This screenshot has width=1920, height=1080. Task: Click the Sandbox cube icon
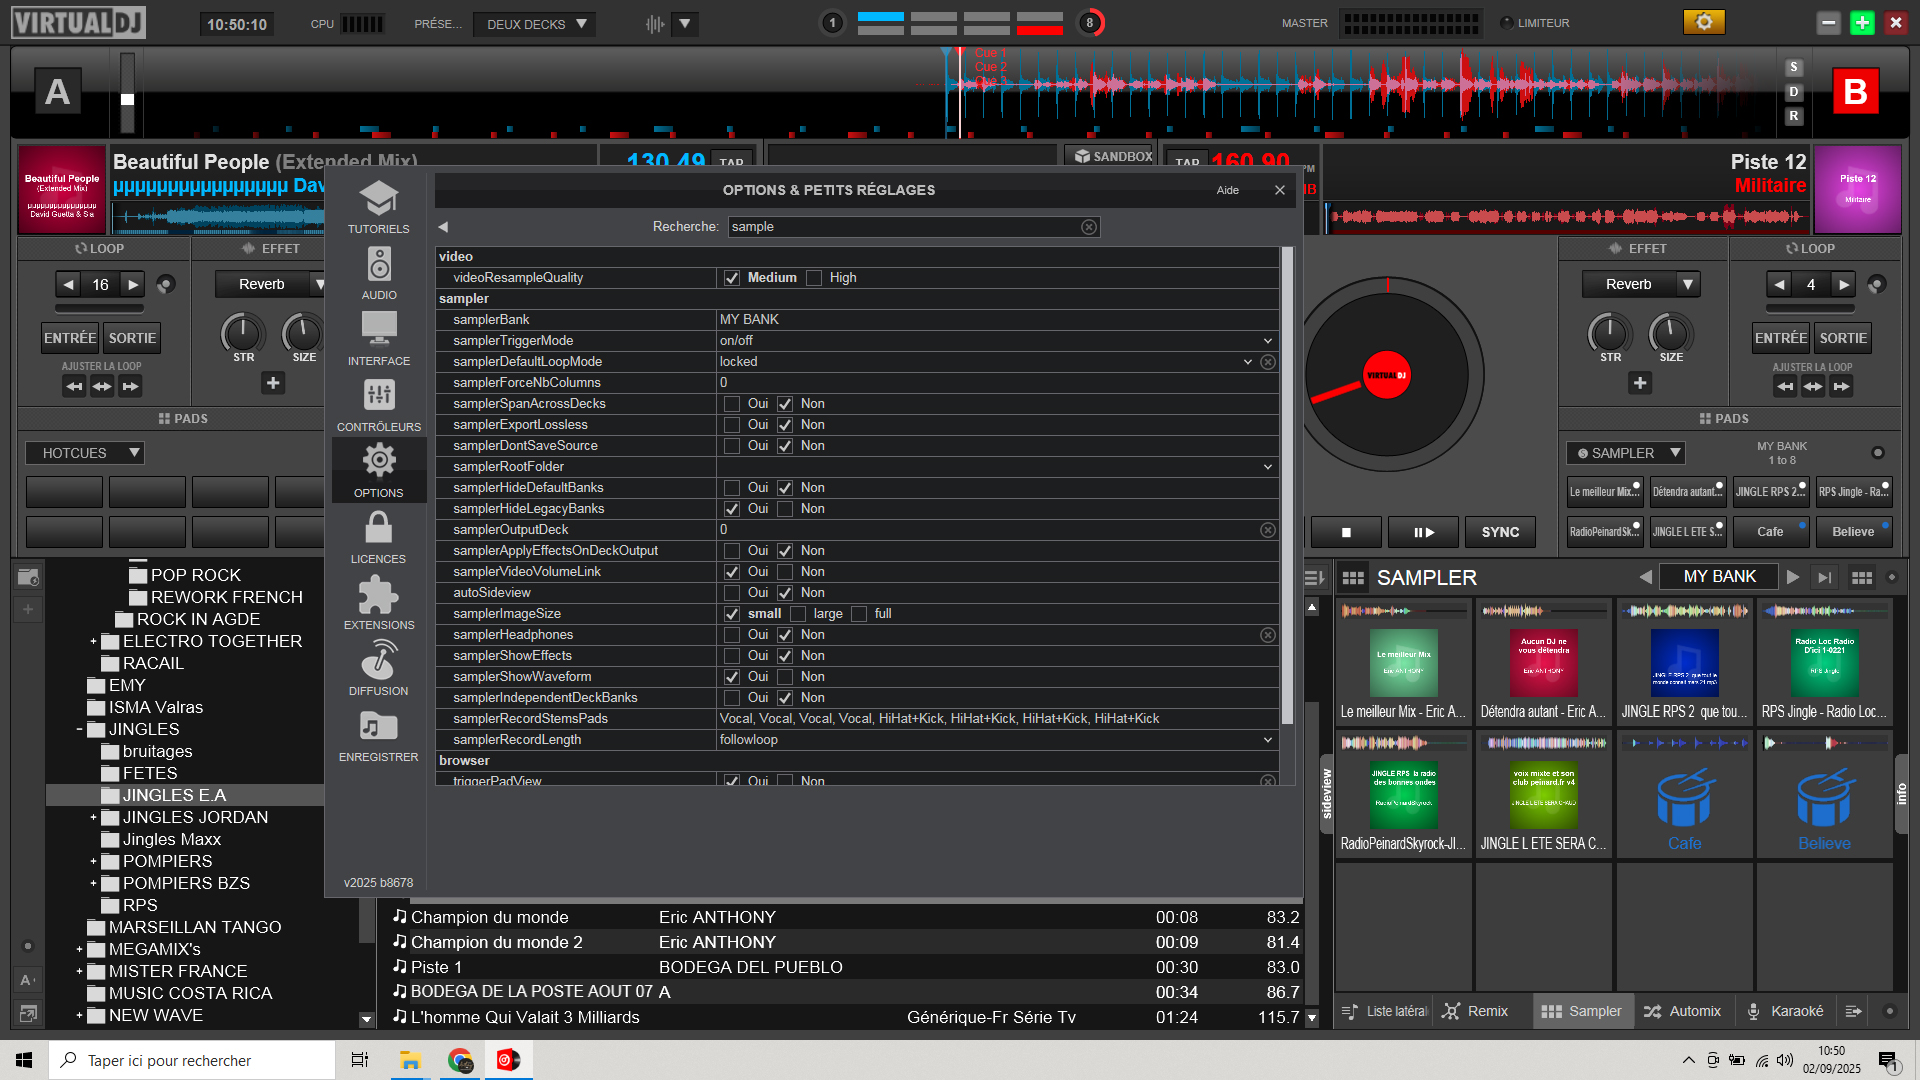pos(1082,156)
